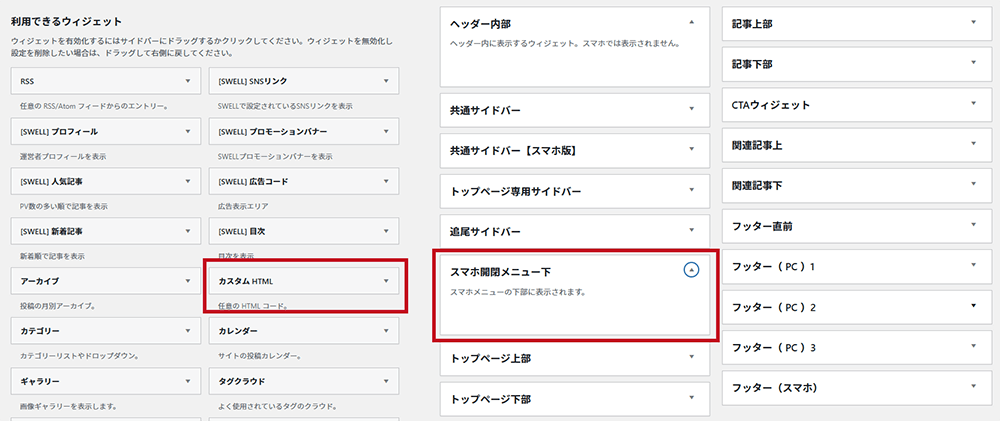Expand the CTAウィジェット area arrow
This screenshot has width=1000, height=421.
coord(973,103)
